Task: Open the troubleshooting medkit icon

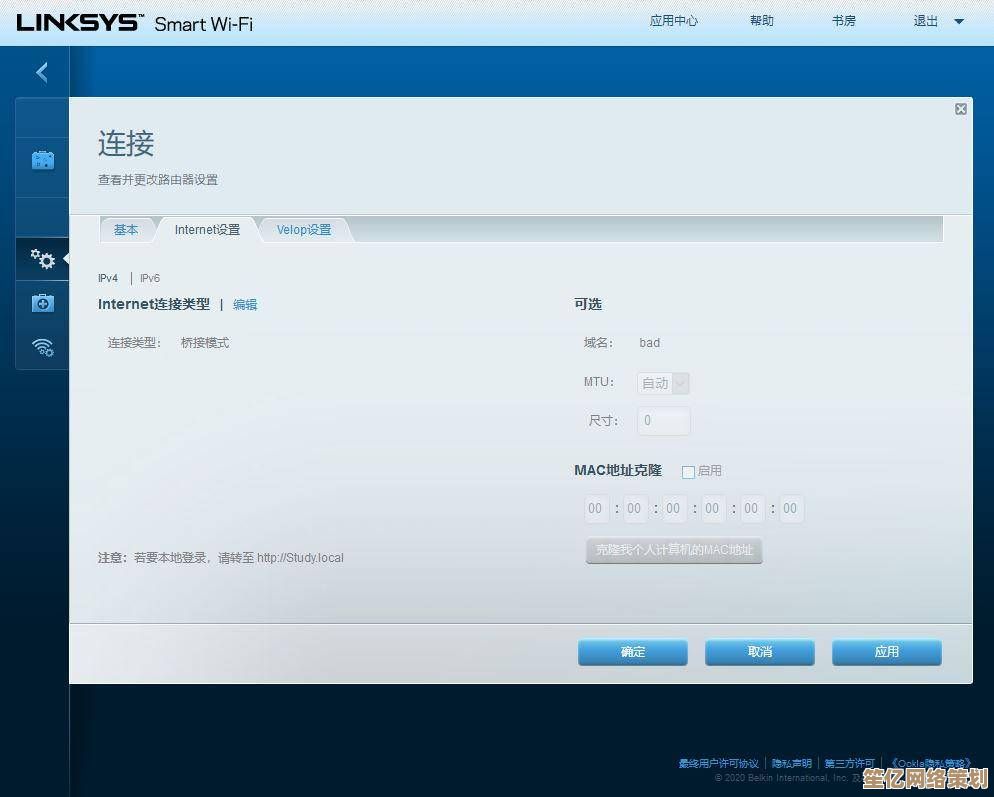Action: coord(43,303)
